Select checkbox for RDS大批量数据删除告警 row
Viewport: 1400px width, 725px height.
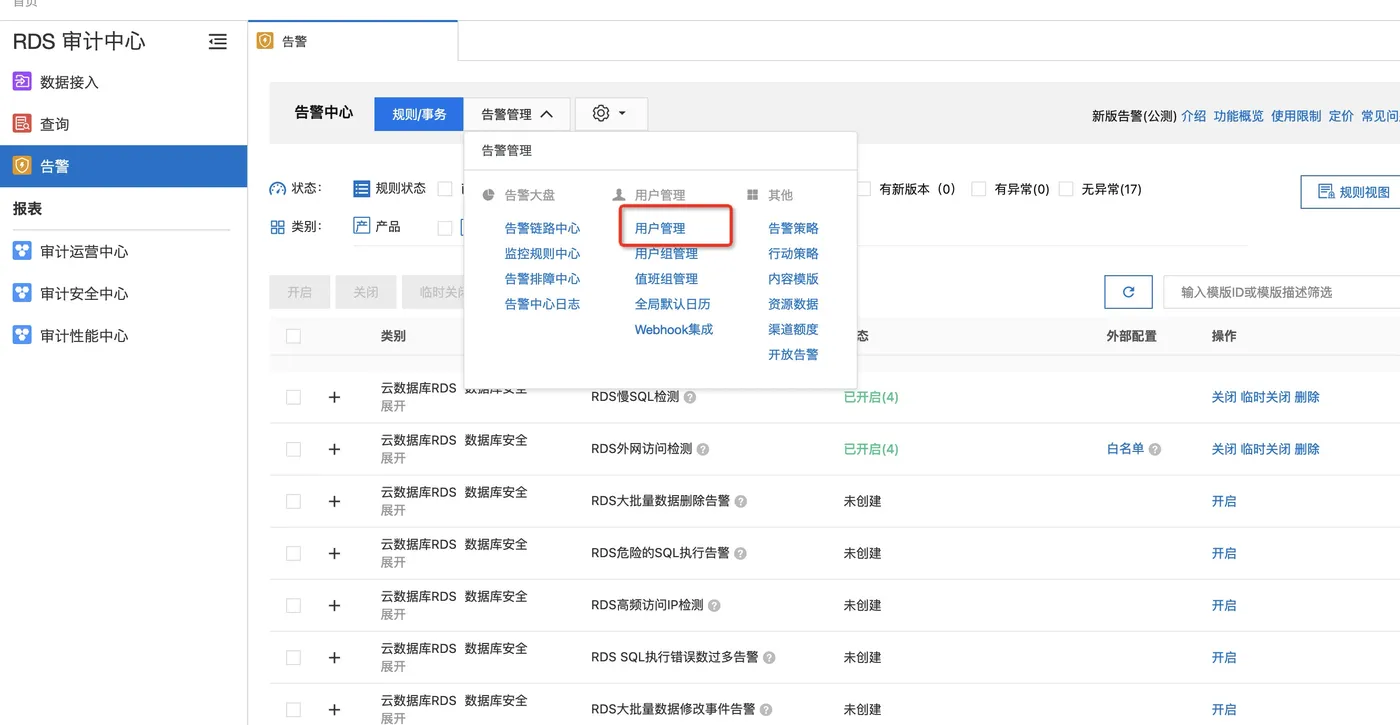[x=293, y=501]
